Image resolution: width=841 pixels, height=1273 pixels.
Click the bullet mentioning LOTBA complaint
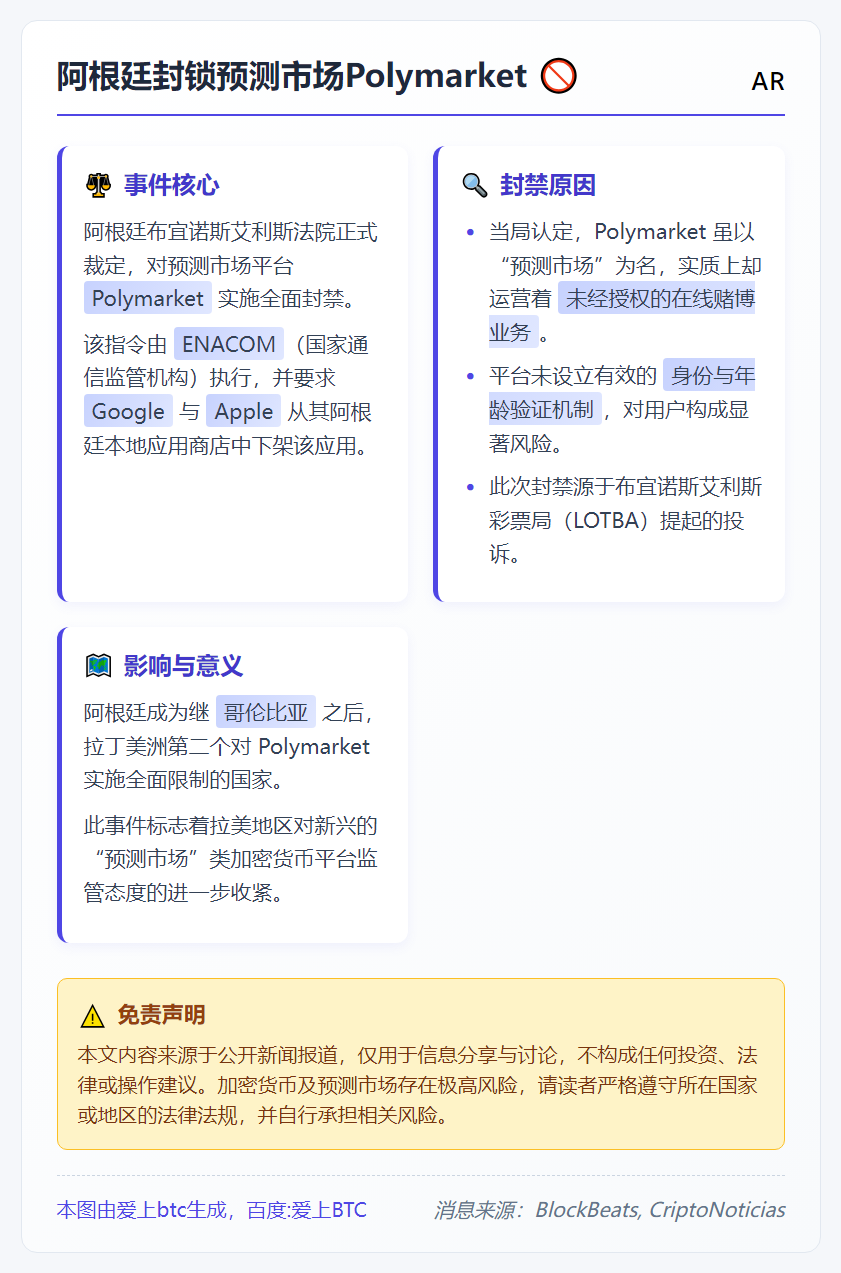626,521
